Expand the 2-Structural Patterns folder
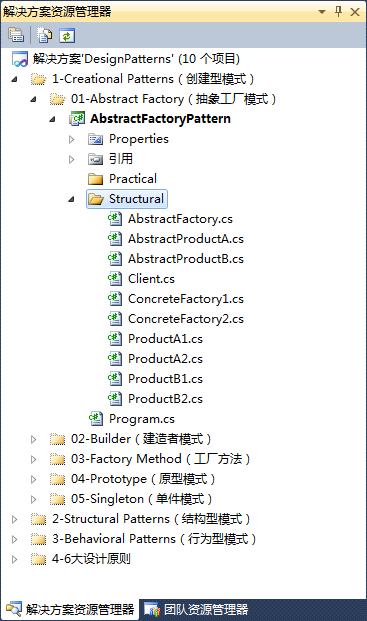This screenshot has height=621, width=367. click(15, 519)
